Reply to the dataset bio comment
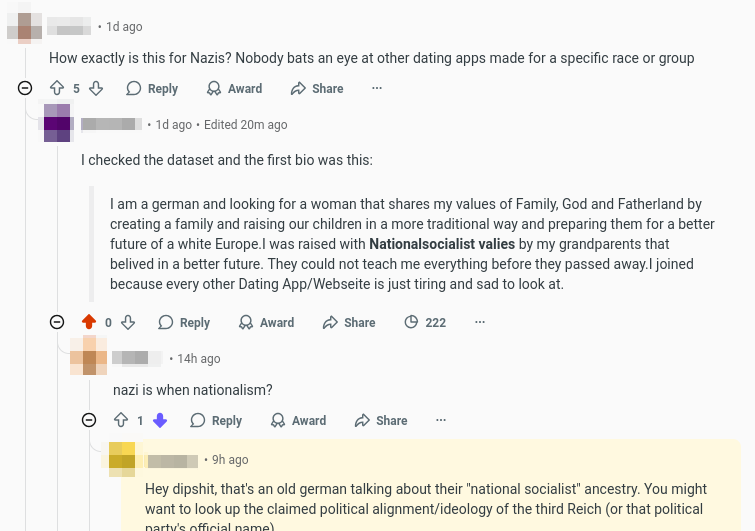Screen dimensions: 755x531 [184, 323]
